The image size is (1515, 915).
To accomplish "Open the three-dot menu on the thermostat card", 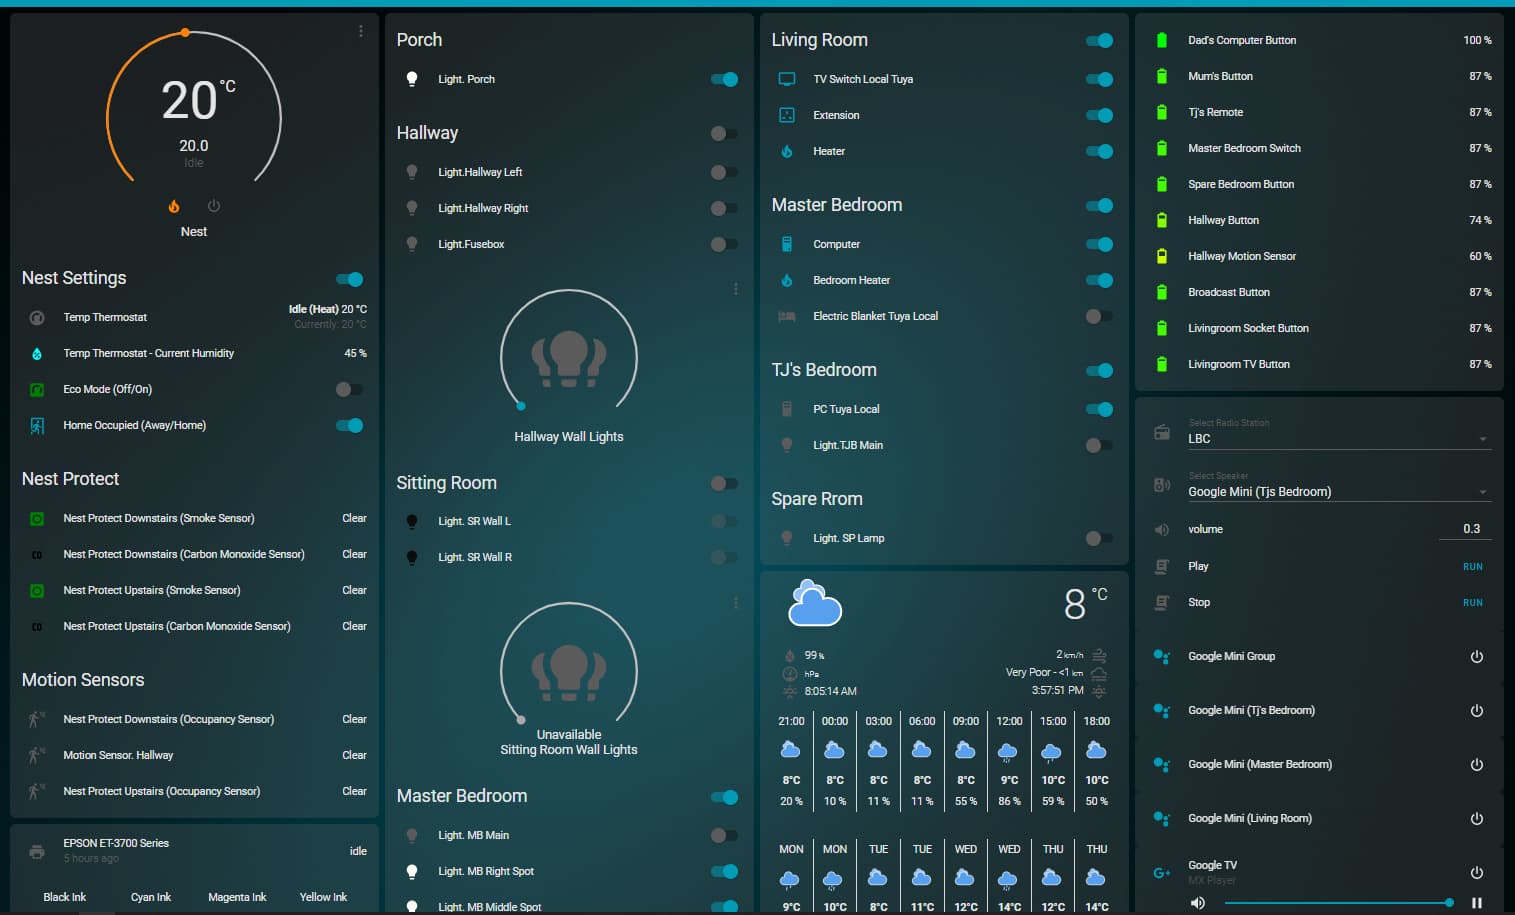I will point(361,31).
